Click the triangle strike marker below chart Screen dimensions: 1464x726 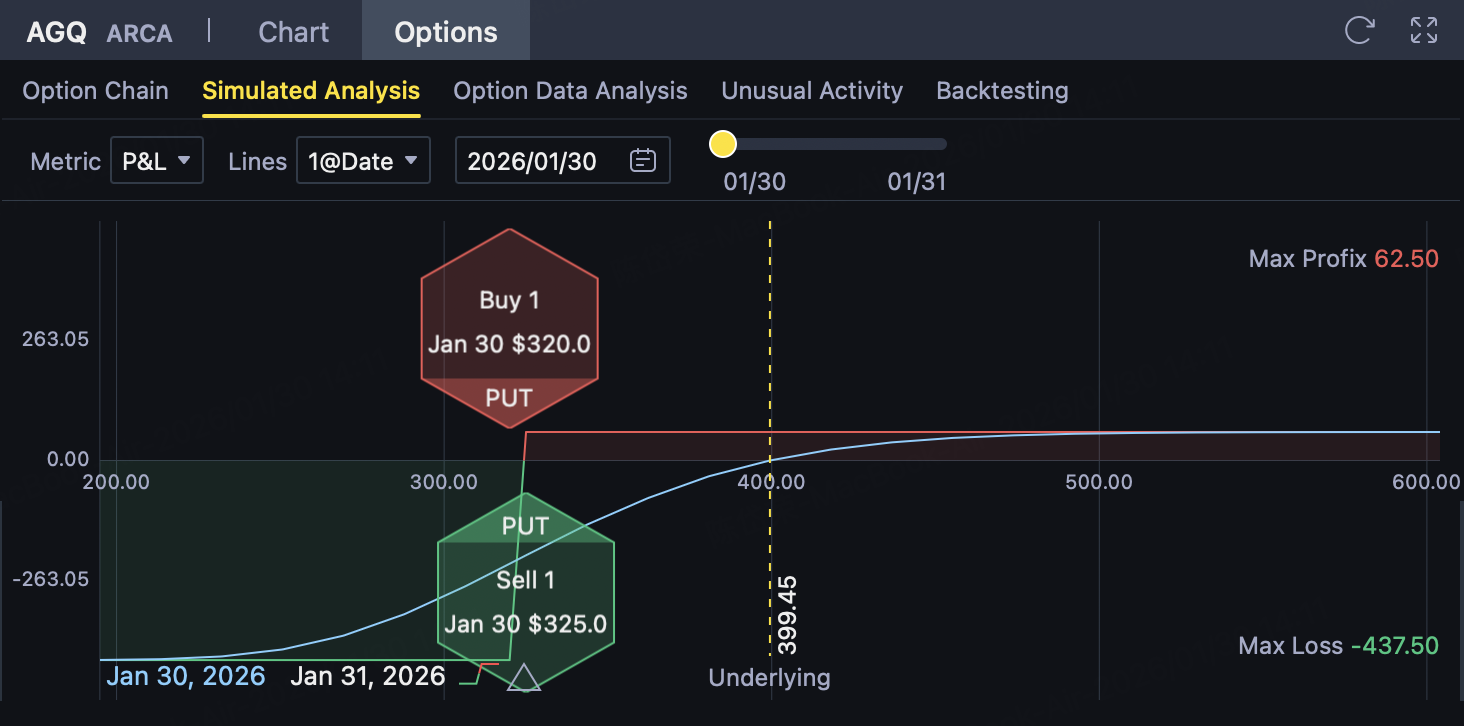point(524,679)
